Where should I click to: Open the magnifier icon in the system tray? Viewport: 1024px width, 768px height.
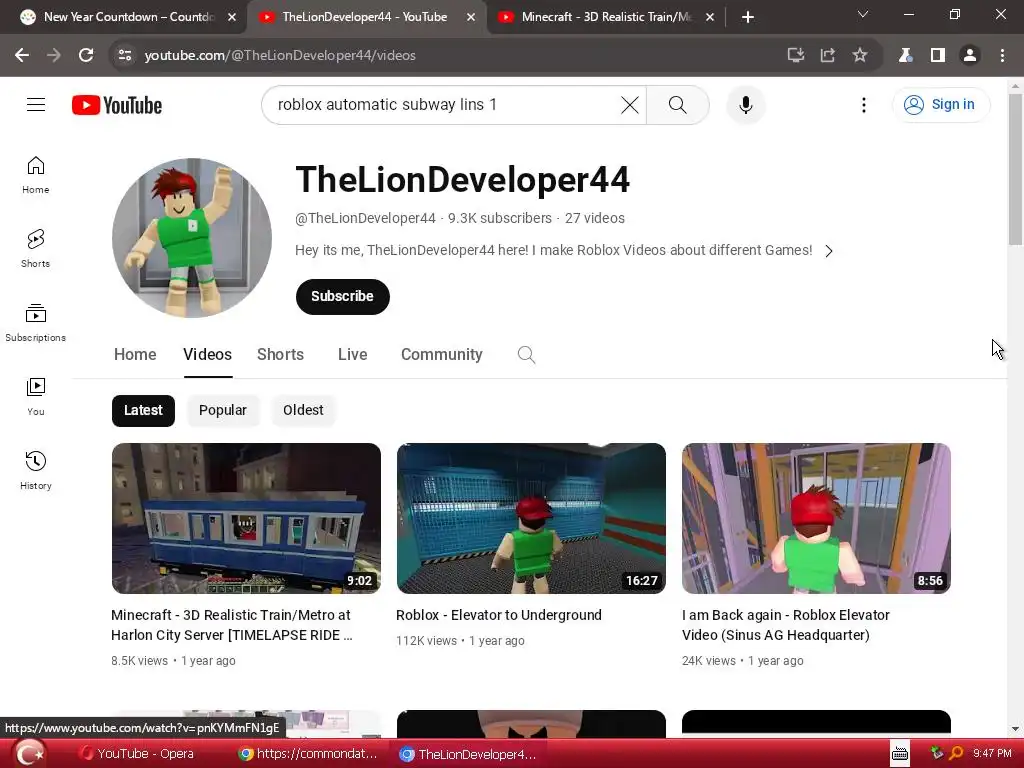(x=956, y=754)
